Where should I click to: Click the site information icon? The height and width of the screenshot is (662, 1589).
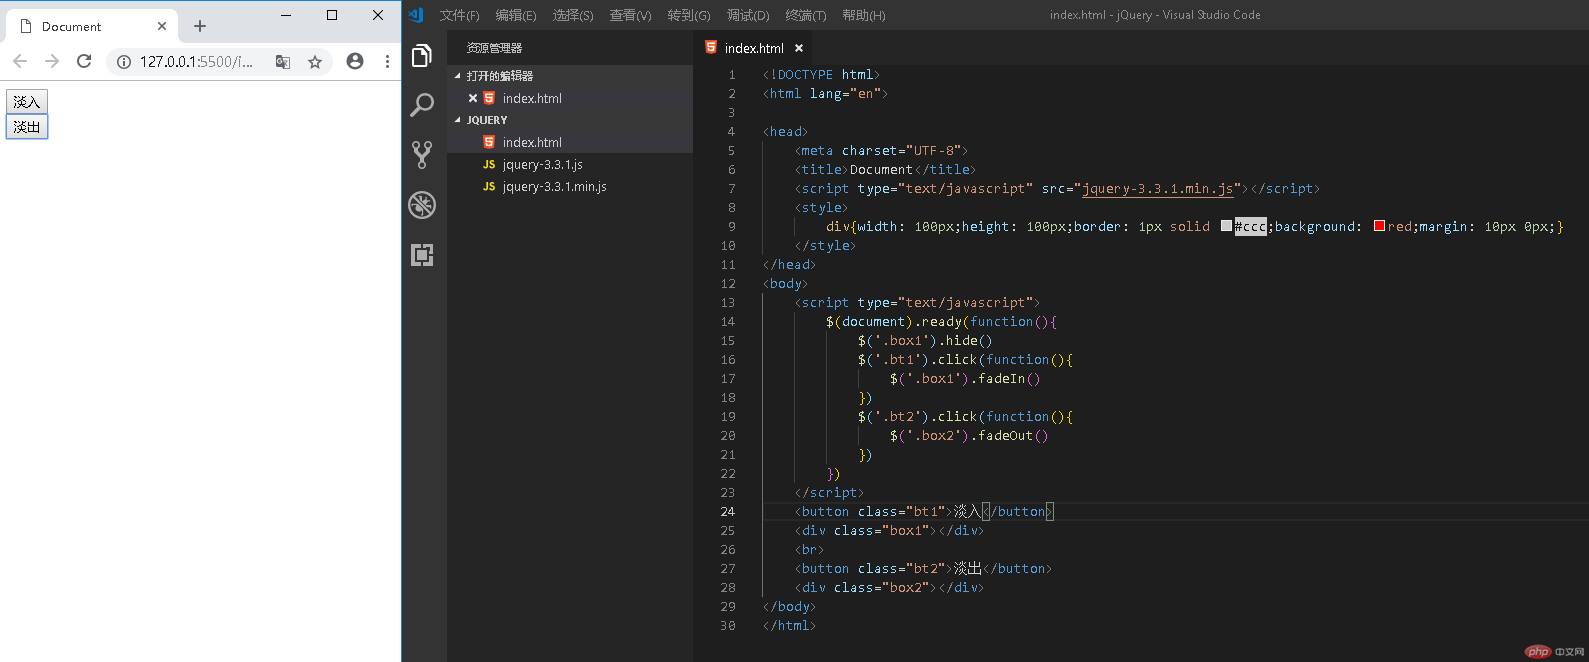pyautogui.click(x=124, y=62)
